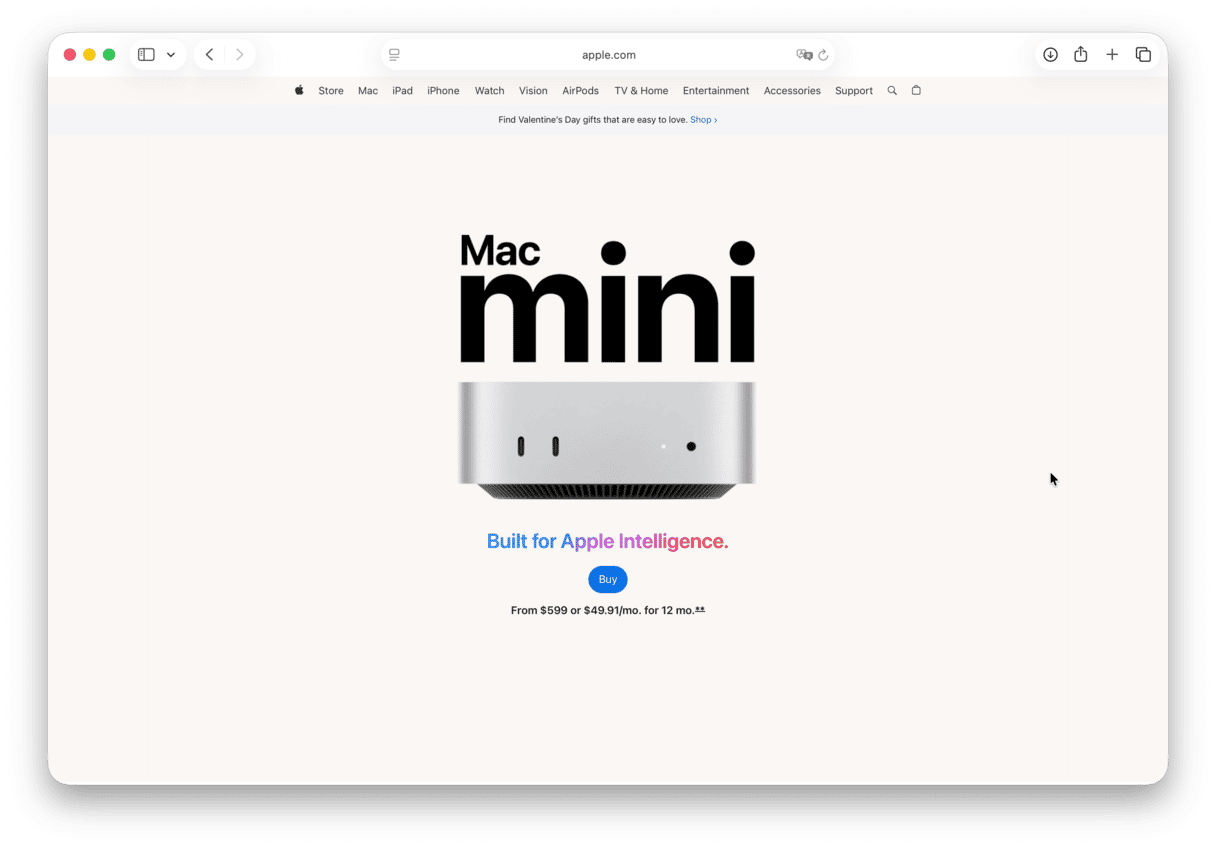The width and height of the screenshot is (1216, 848).
Task: Open Tab Overview with the tabs icon
Action: click(1143, 54)
